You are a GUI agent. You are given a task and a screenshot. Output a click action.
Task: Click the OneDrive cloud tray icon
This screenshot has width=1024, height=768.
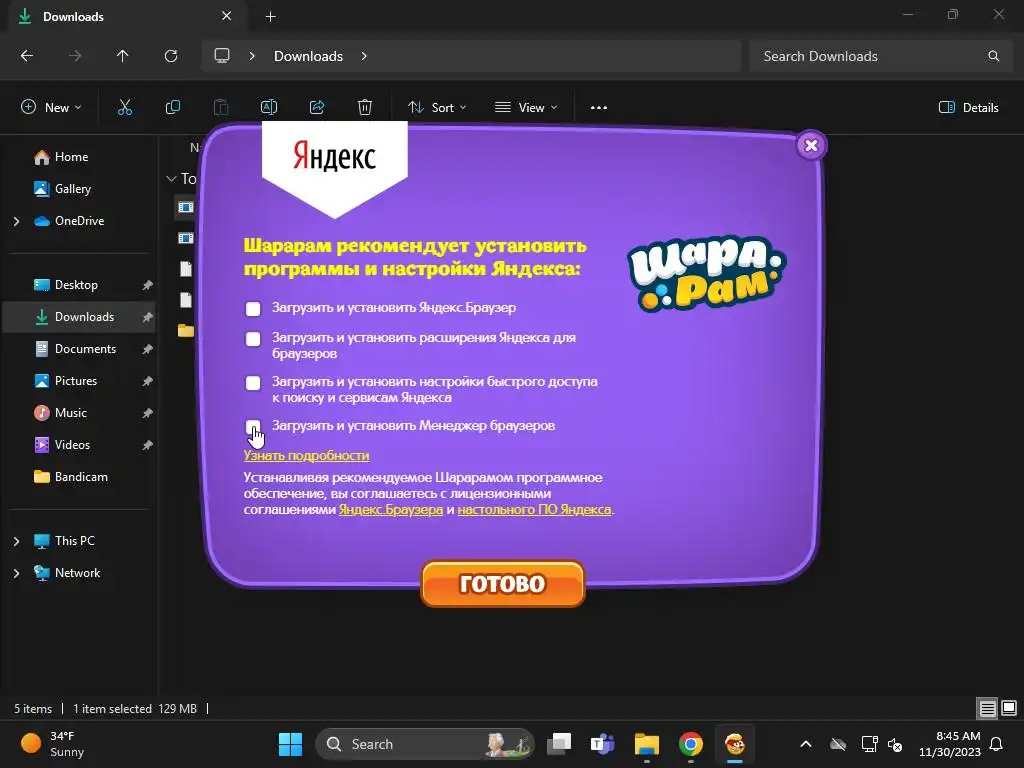[838, 744]
